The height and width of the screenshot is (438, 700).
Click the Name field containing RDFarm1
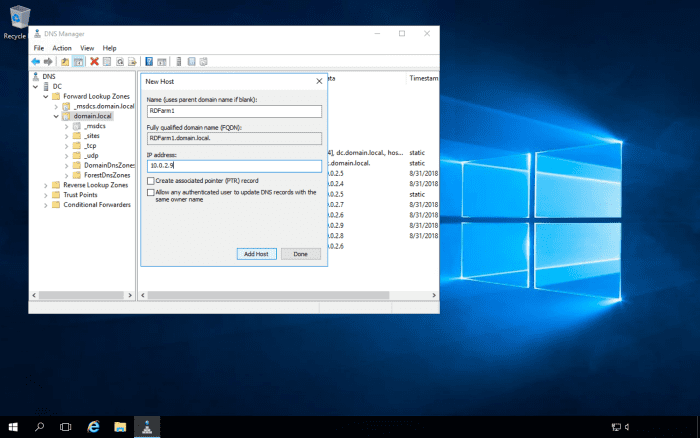(x=234, y=111)
